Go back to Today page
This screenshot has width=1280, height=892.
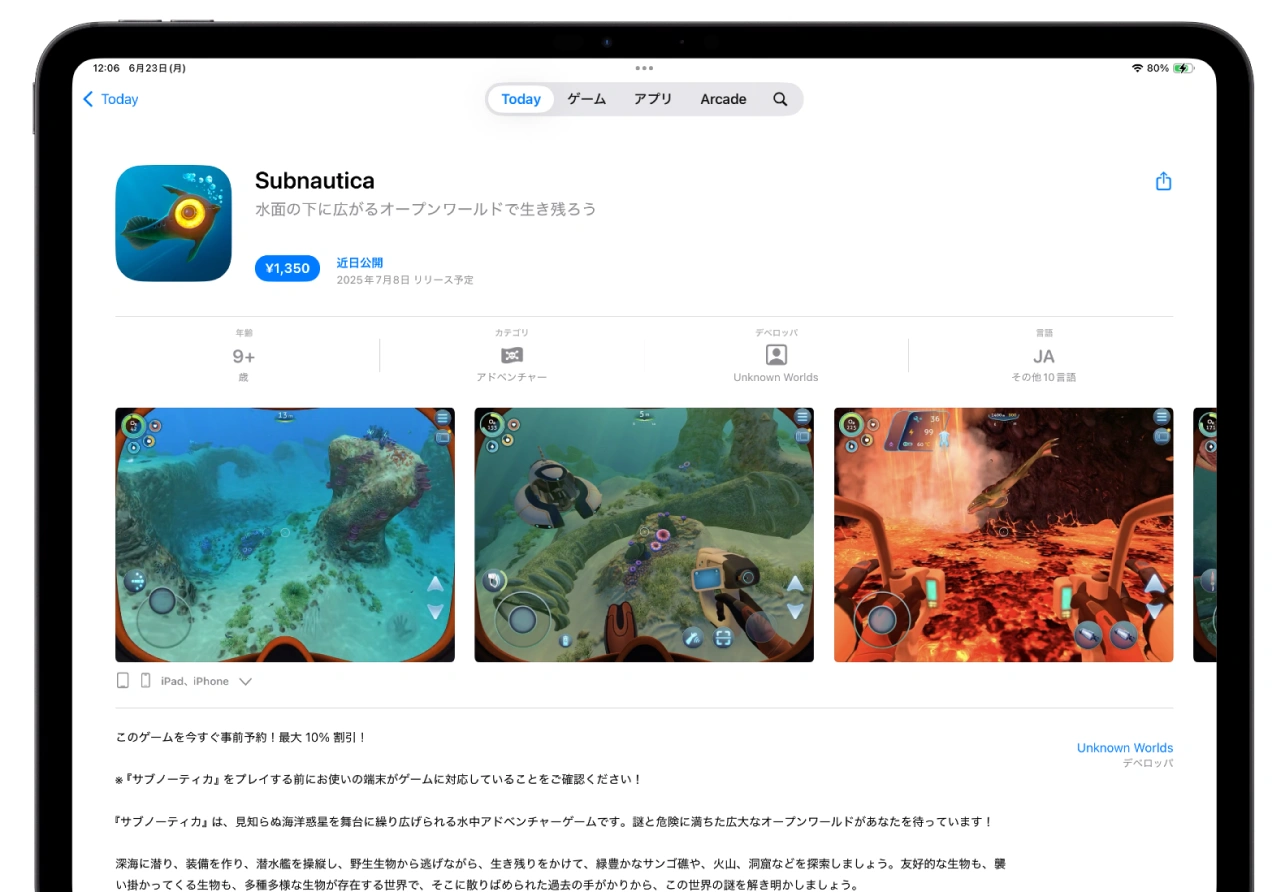tap(110, 99)
